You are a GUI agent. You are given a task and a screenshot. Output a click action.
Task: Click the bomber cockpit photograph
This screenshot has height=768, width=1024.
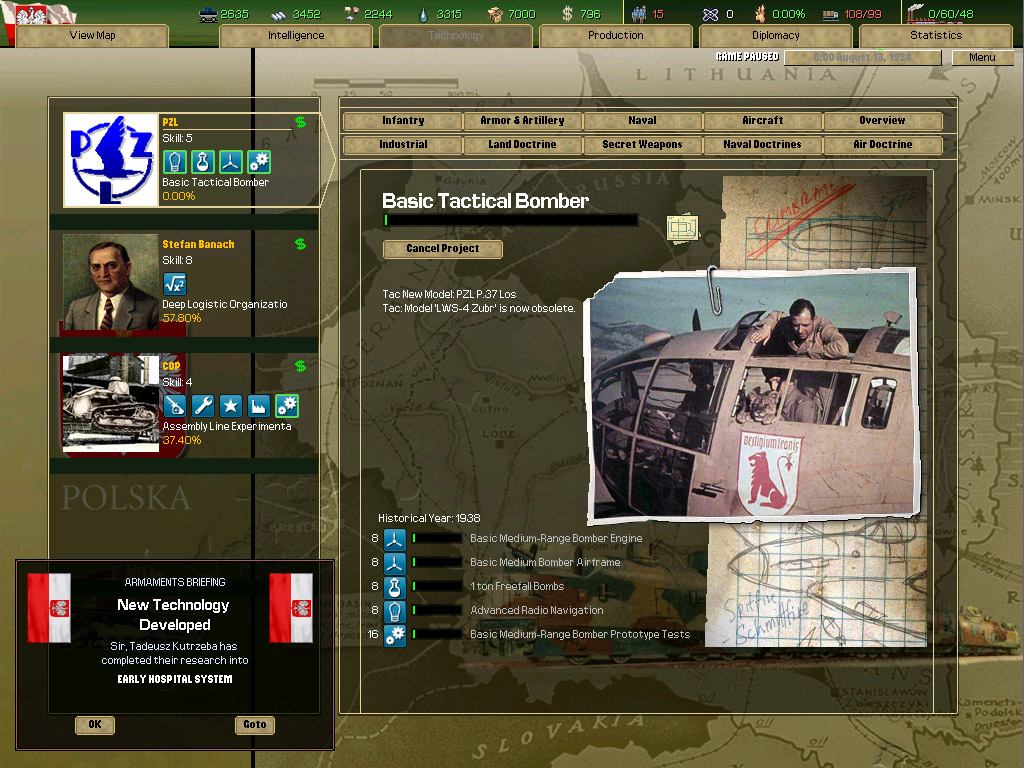point(754,396)
